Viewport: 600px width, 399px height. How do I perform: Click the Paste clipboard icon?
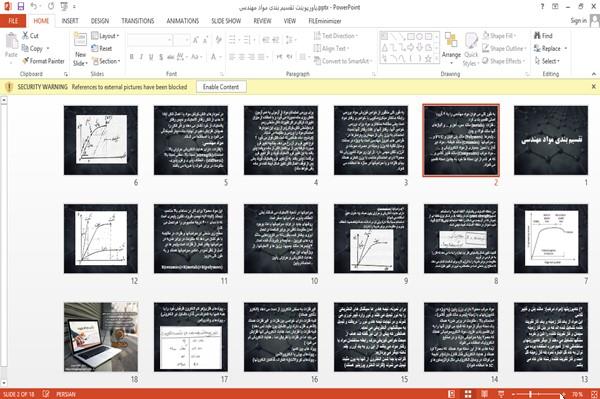click(x=11, y=41)
